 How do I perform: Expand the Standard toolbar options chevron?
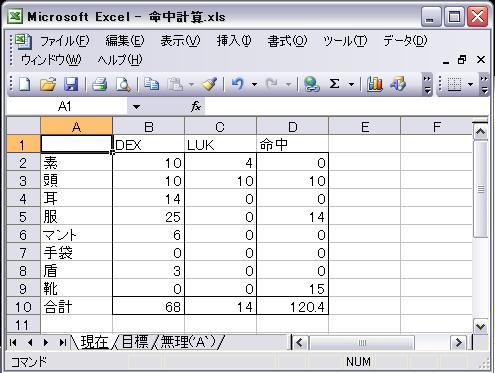click(x=427, y=85)
